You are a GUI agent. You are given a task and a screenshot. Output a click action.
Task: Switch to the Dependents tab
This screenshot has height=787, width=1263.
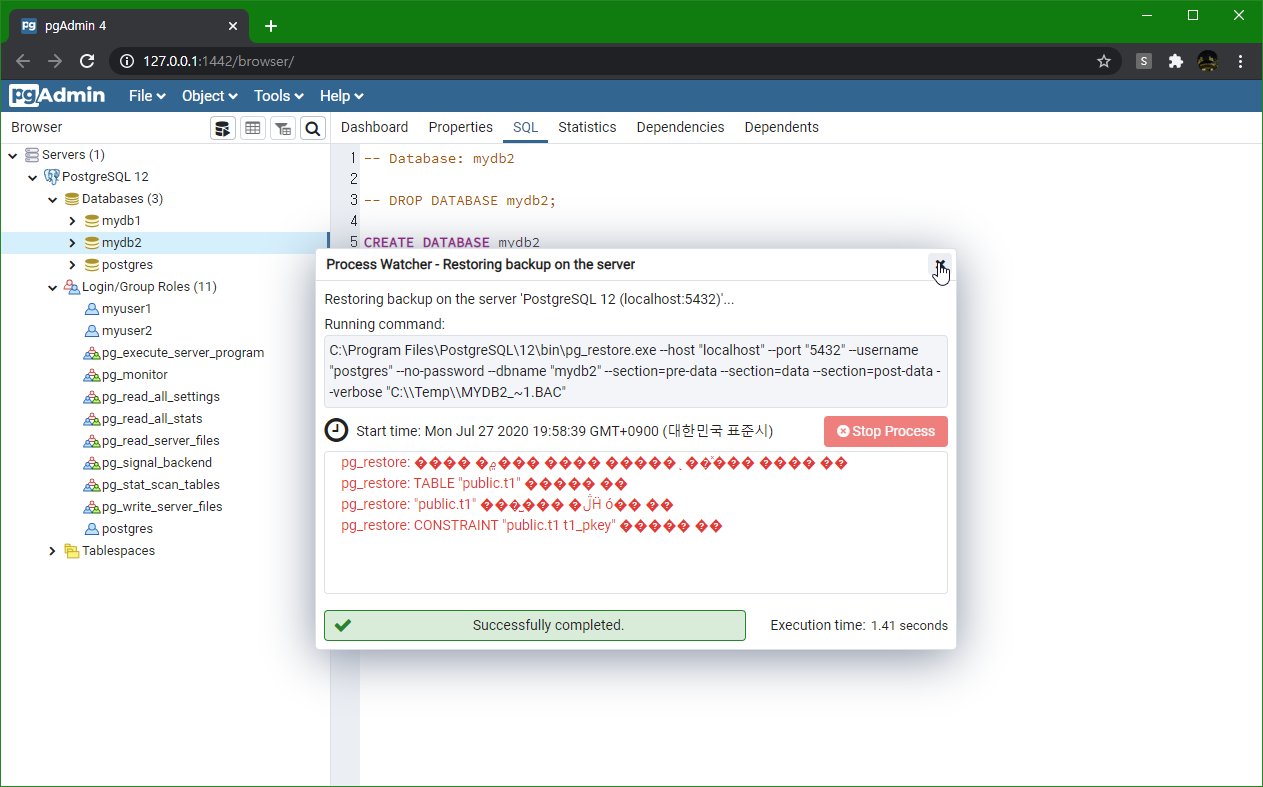tap(781, 127)
